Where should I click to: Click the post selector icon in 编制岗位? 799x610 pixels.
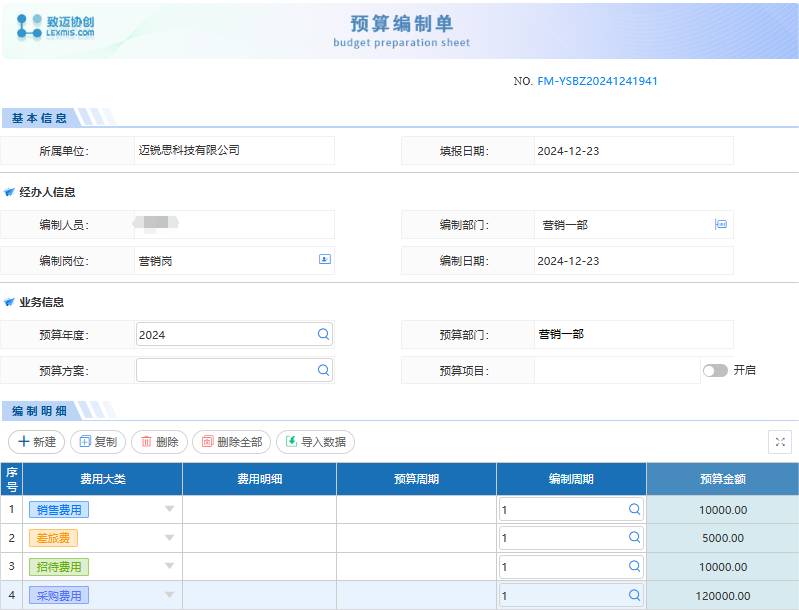[x=324, y=260]
